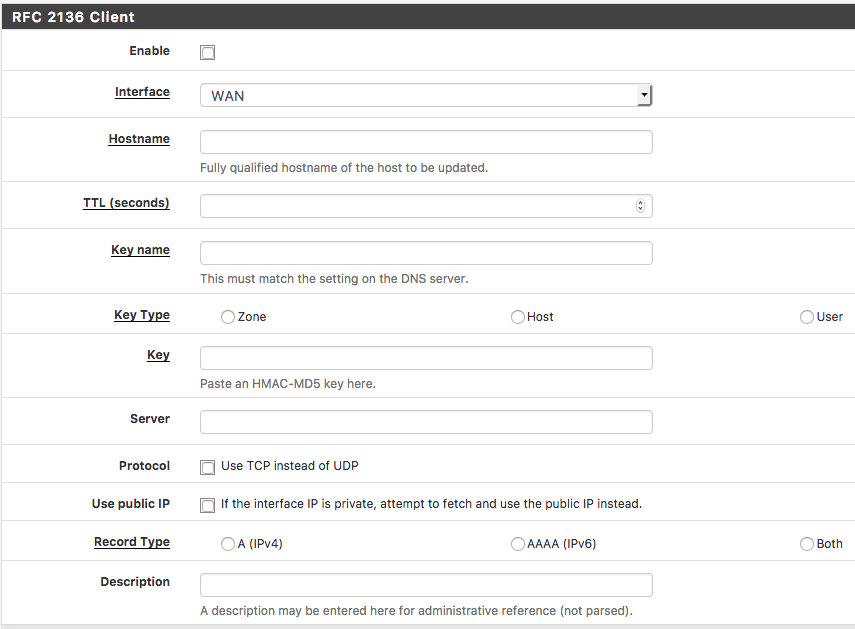Select AAAA (IPv6) record type

tap(518, 545)
